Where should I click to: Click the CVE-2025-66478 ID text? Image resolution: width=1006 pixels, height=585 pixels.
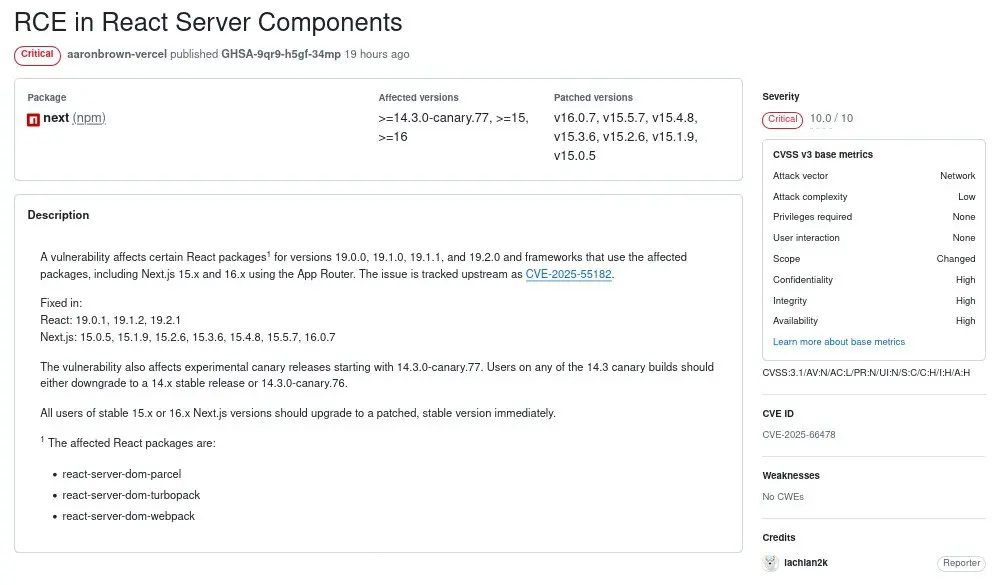pos(799,435)
